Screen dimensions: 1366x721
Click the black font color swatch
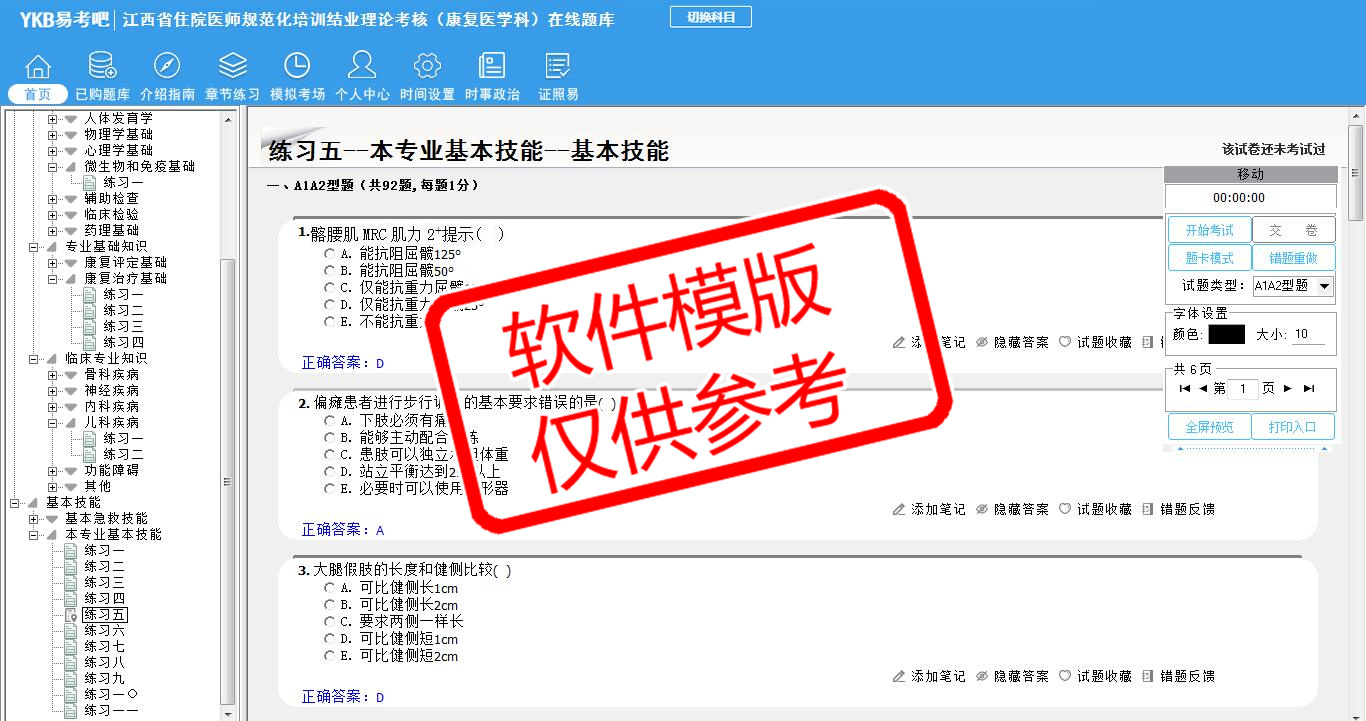click(1226, 335)
